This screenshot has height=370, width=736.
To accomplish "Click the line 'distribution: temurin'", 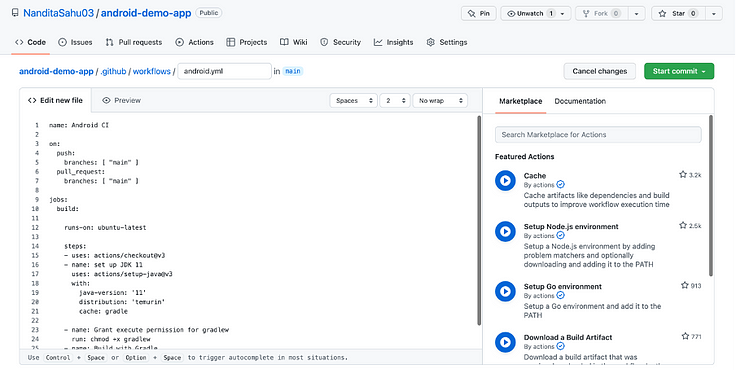I will [x=122, y=302].
